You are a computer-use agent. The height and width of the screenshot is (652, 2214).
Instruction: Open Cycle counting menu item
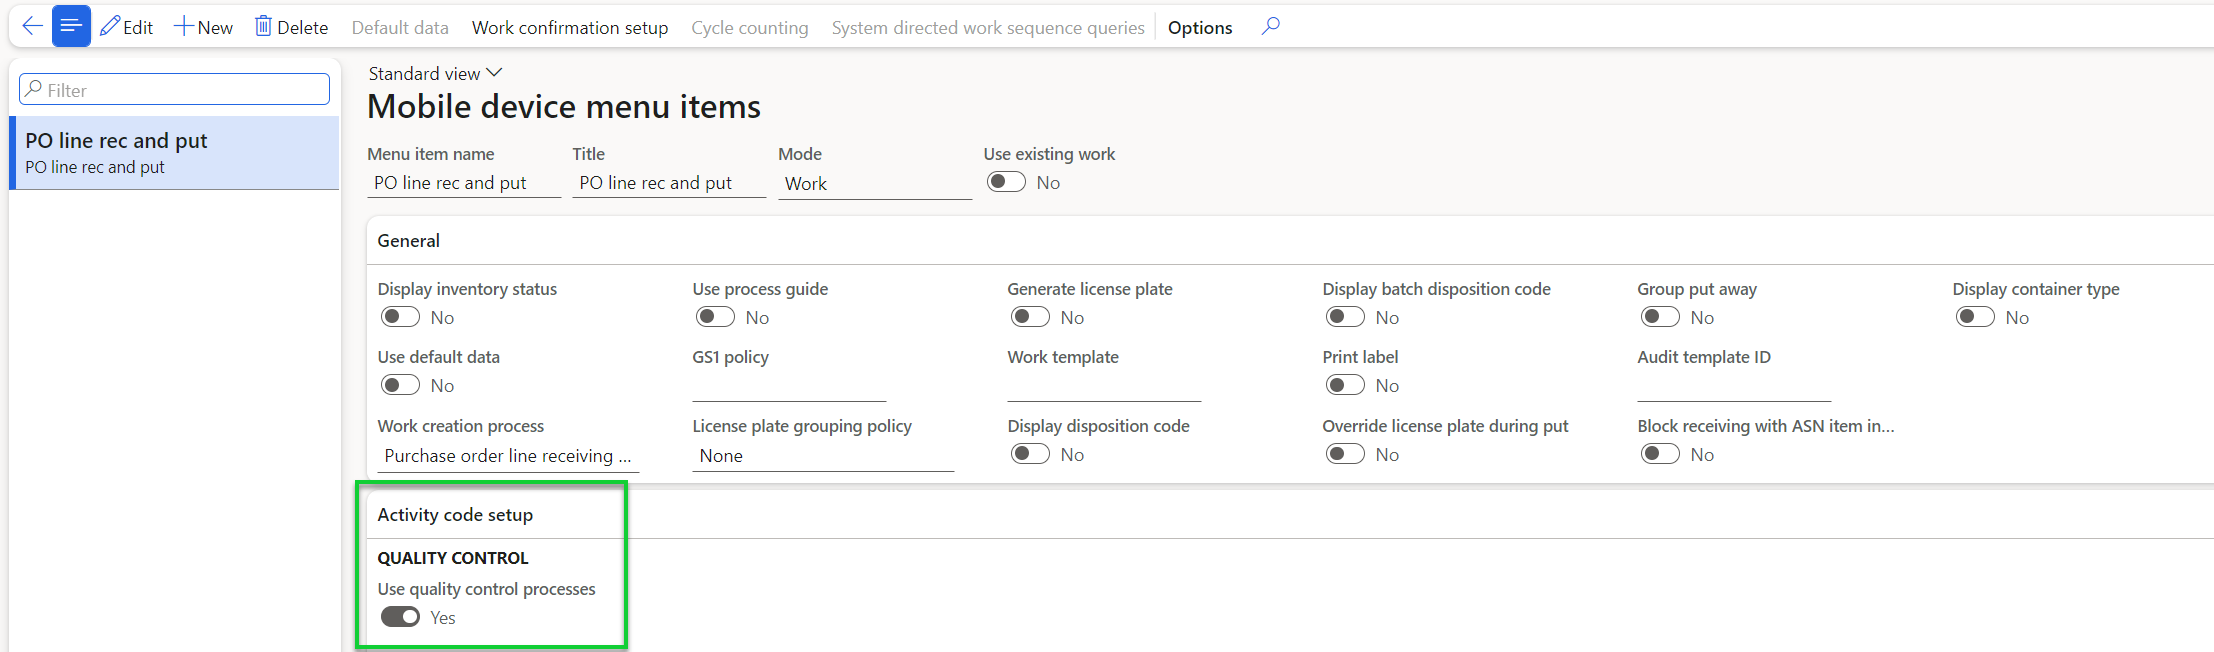pyautogui.click(x=750, y=27)
